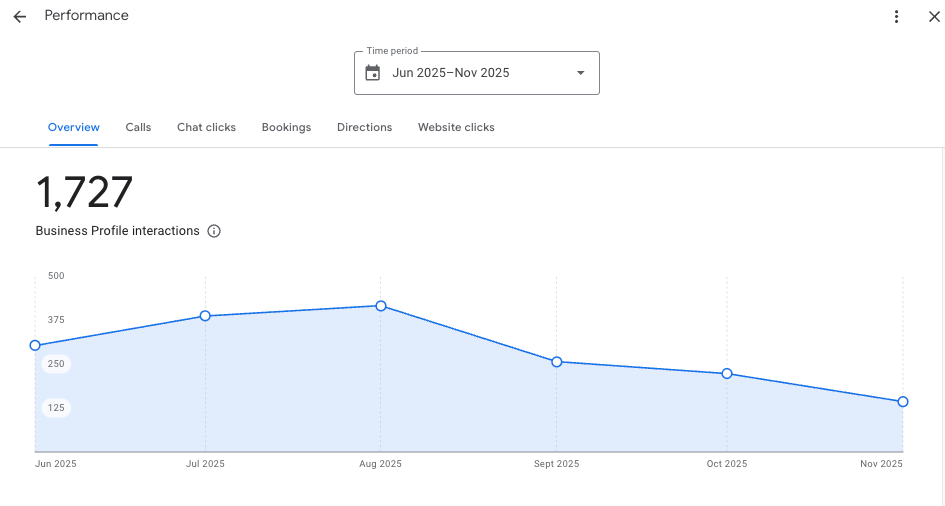
Task: Select the Oct 2025 chart marker
Action: pyautogui.click(x=727, y=374)
